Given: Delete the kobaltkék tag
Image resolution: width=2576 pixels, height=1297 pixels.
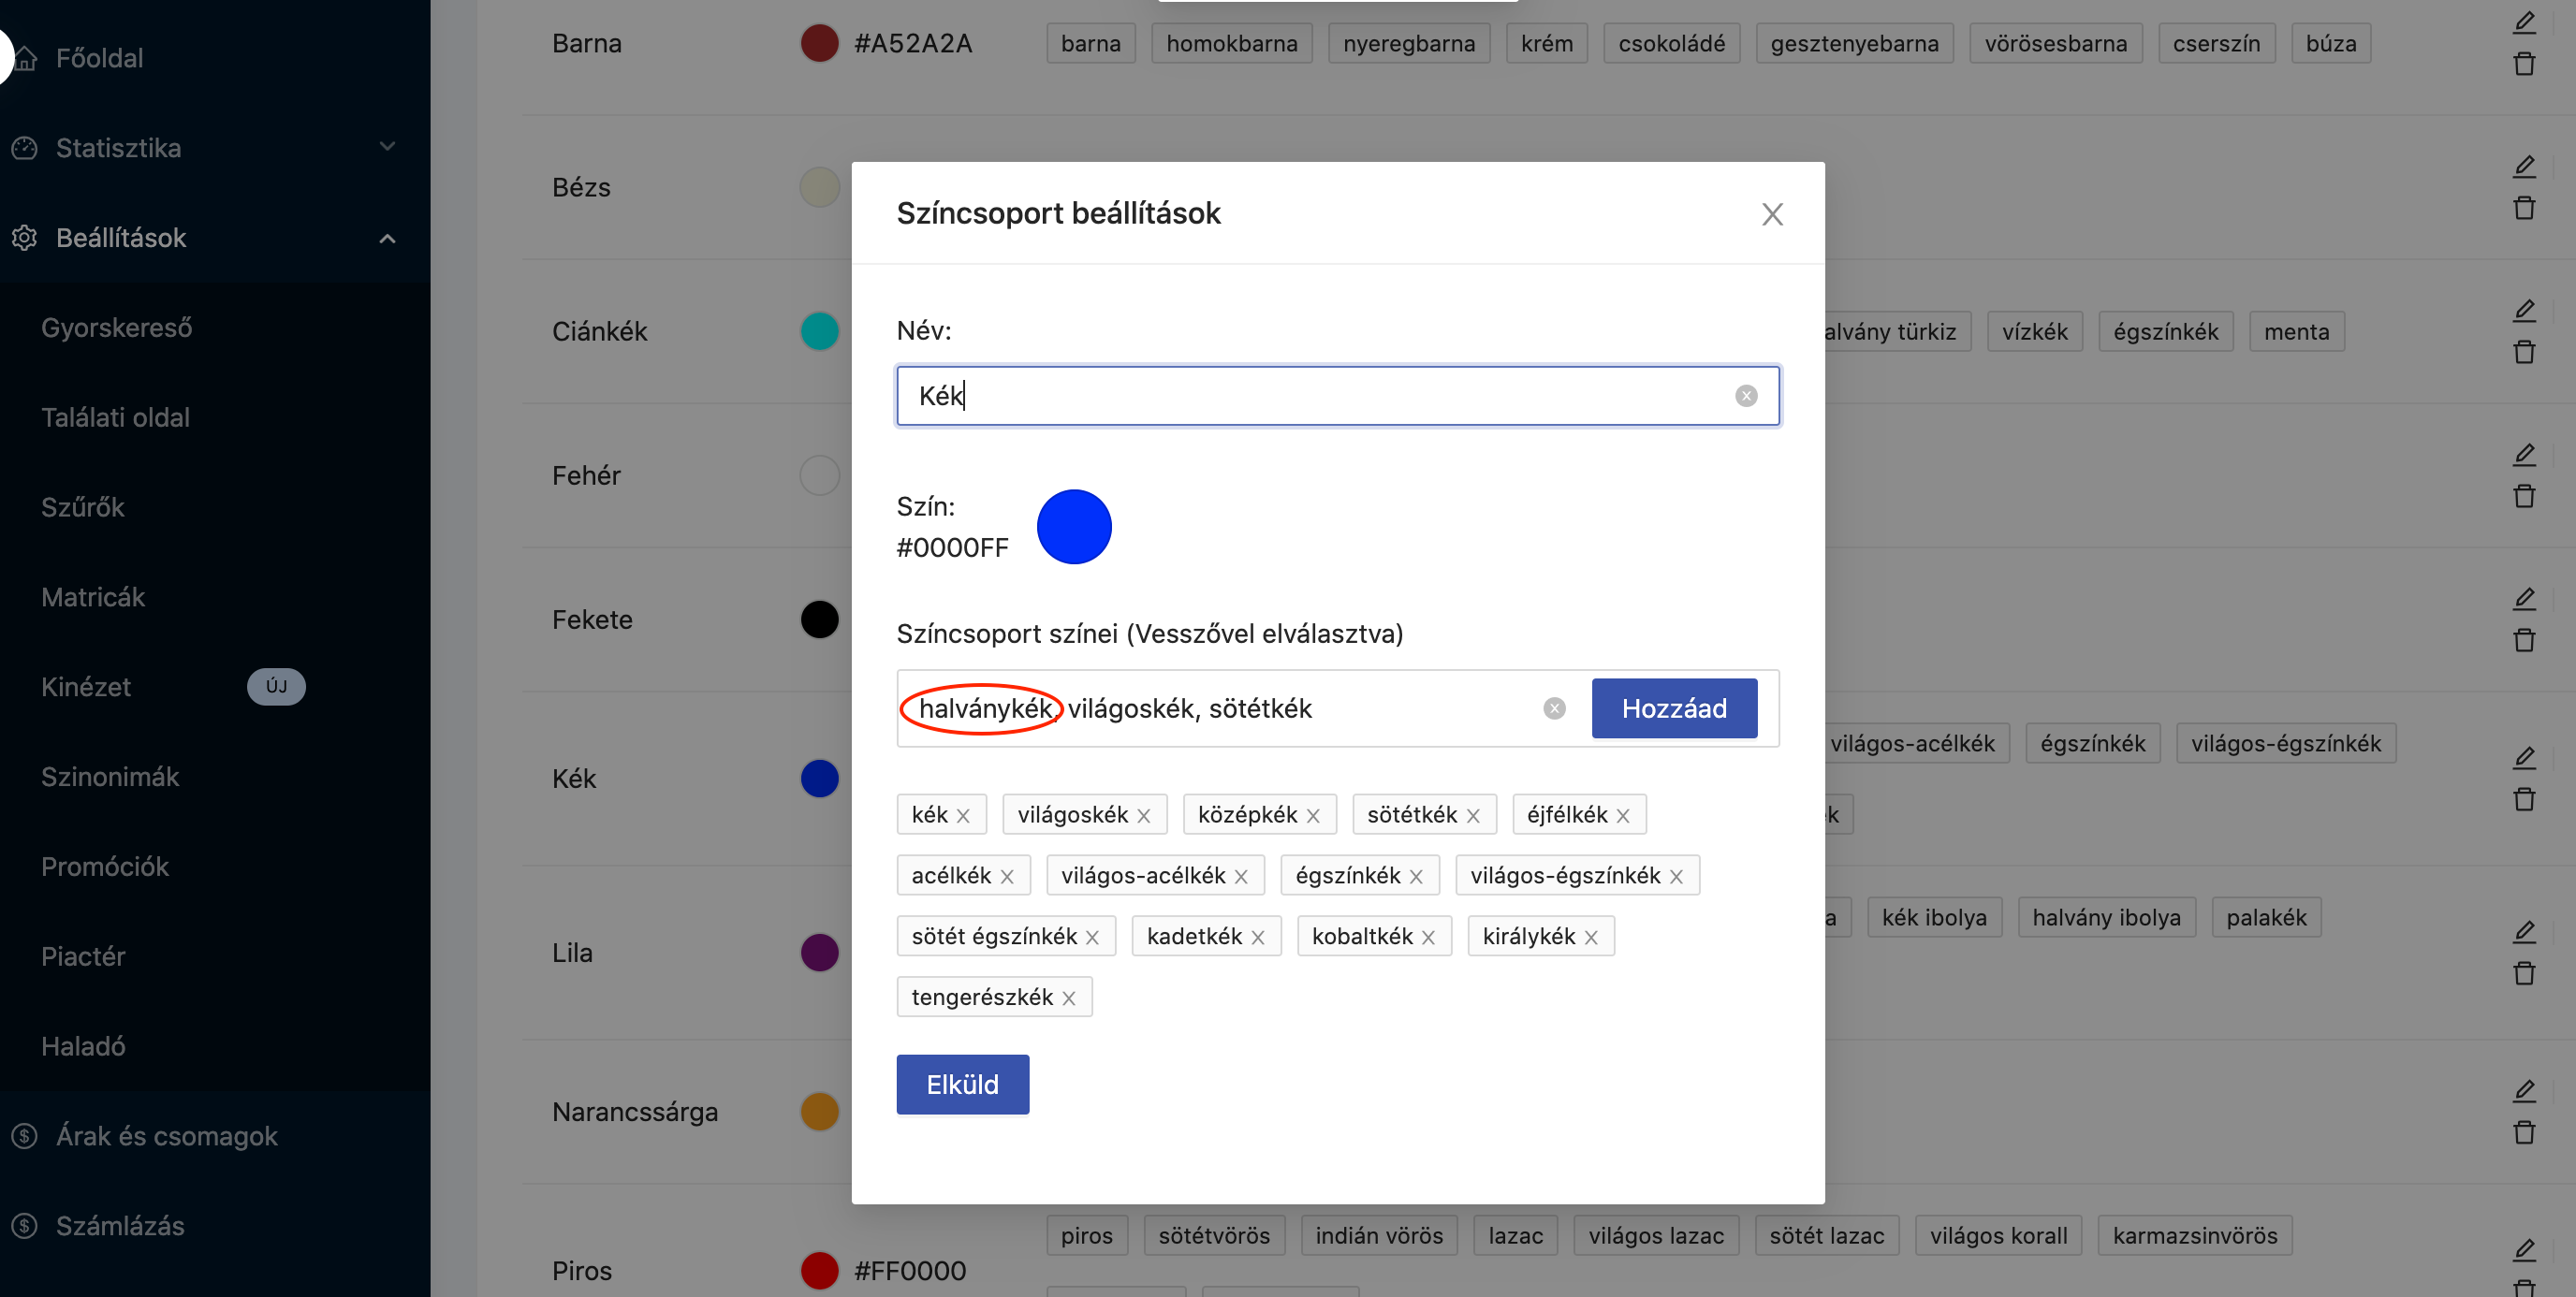Looking at the screenshot, I should (x=1428, y=937).
